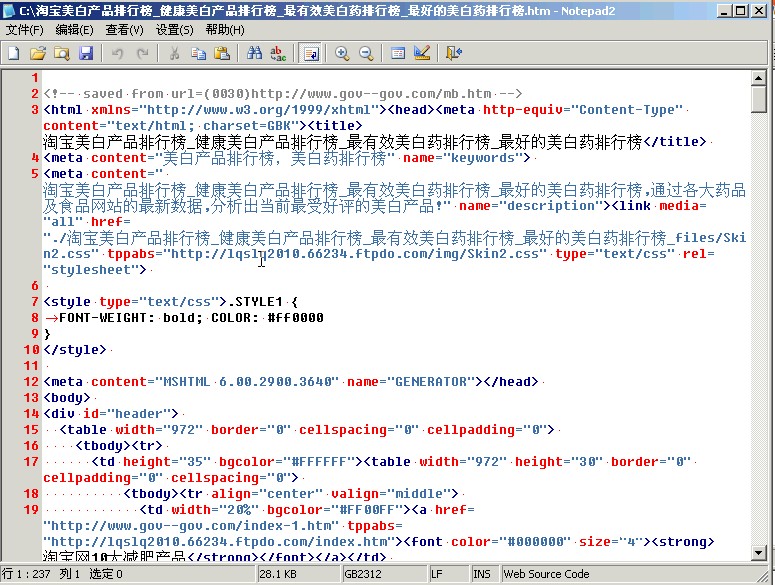The height and width of the screenshot is (585, 775).
Task: Expand the 帮助(H) menu
Action: [225, 30]
